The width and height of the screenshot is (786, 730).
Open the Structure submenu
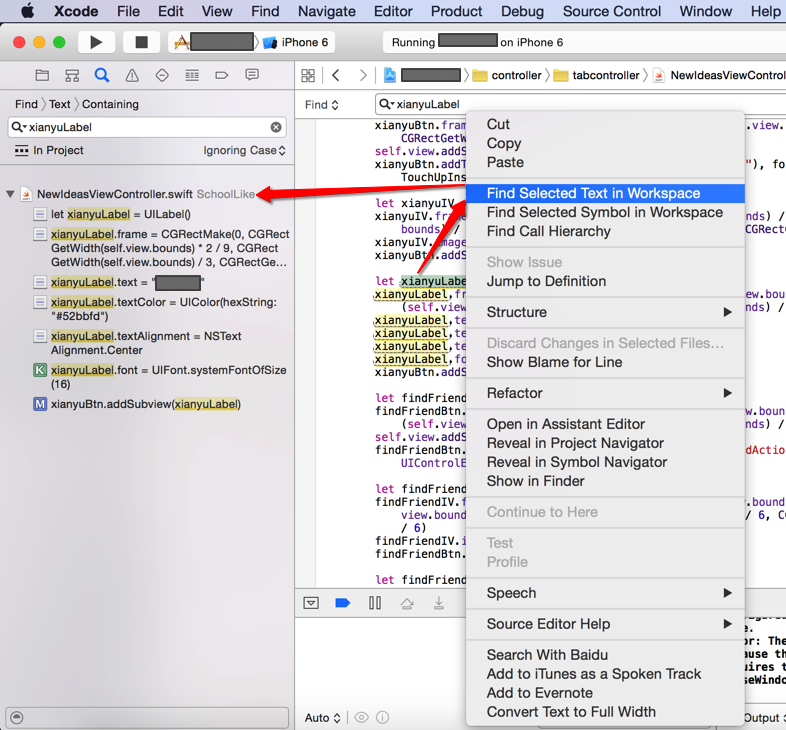(605, 312)
